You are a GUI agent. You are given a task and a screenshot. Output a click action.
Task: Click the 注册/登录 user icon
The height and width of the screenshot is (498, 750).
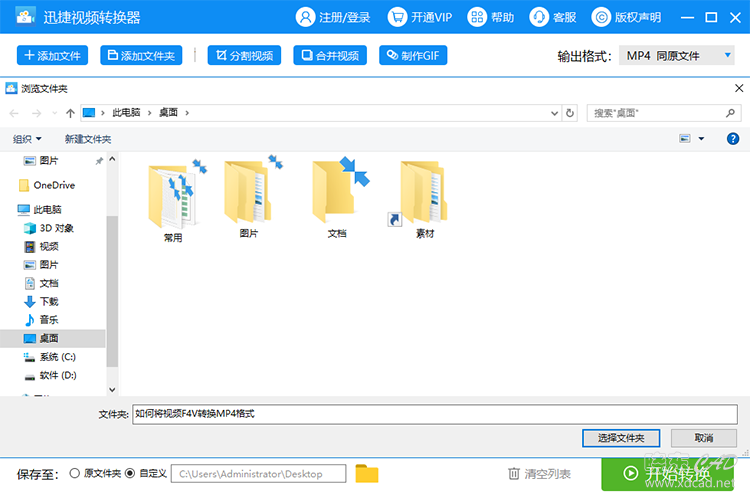click(305, 17)
